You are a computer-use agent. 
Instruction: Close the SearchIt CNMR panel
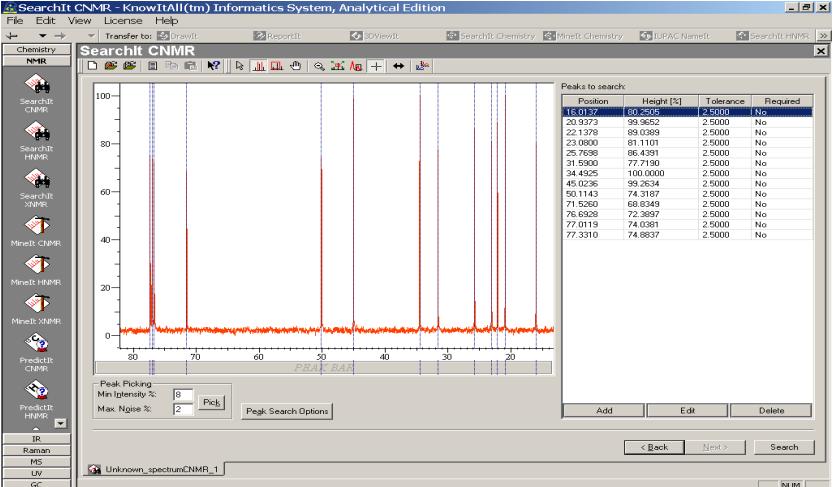tap(821, 51)
